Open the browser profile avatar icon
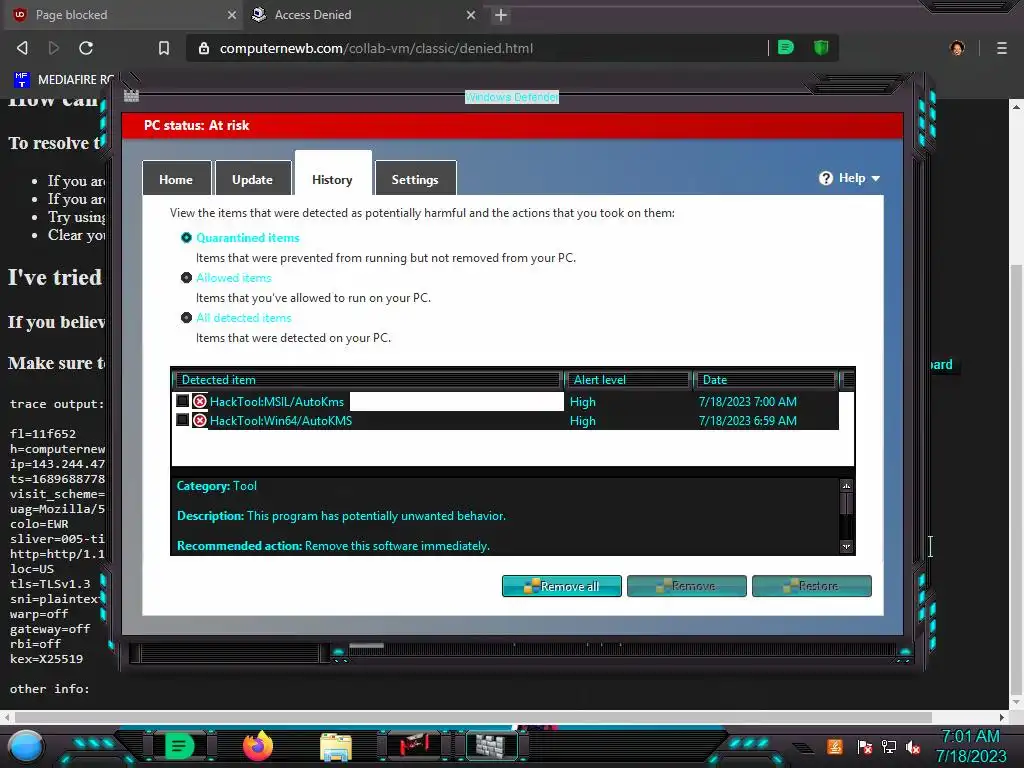The width and height of the screenshot is (1024, 768). [x=957, y=48]
